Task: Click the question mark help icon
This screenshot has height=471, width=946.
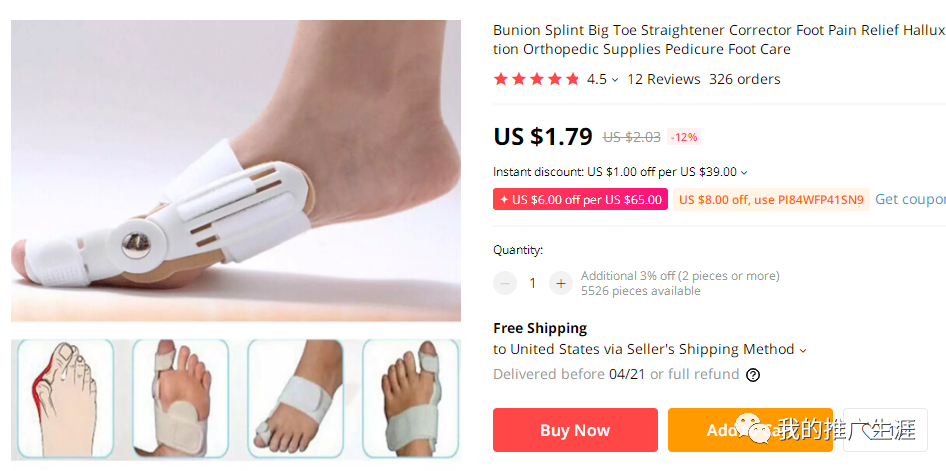Action: point(753,375)
